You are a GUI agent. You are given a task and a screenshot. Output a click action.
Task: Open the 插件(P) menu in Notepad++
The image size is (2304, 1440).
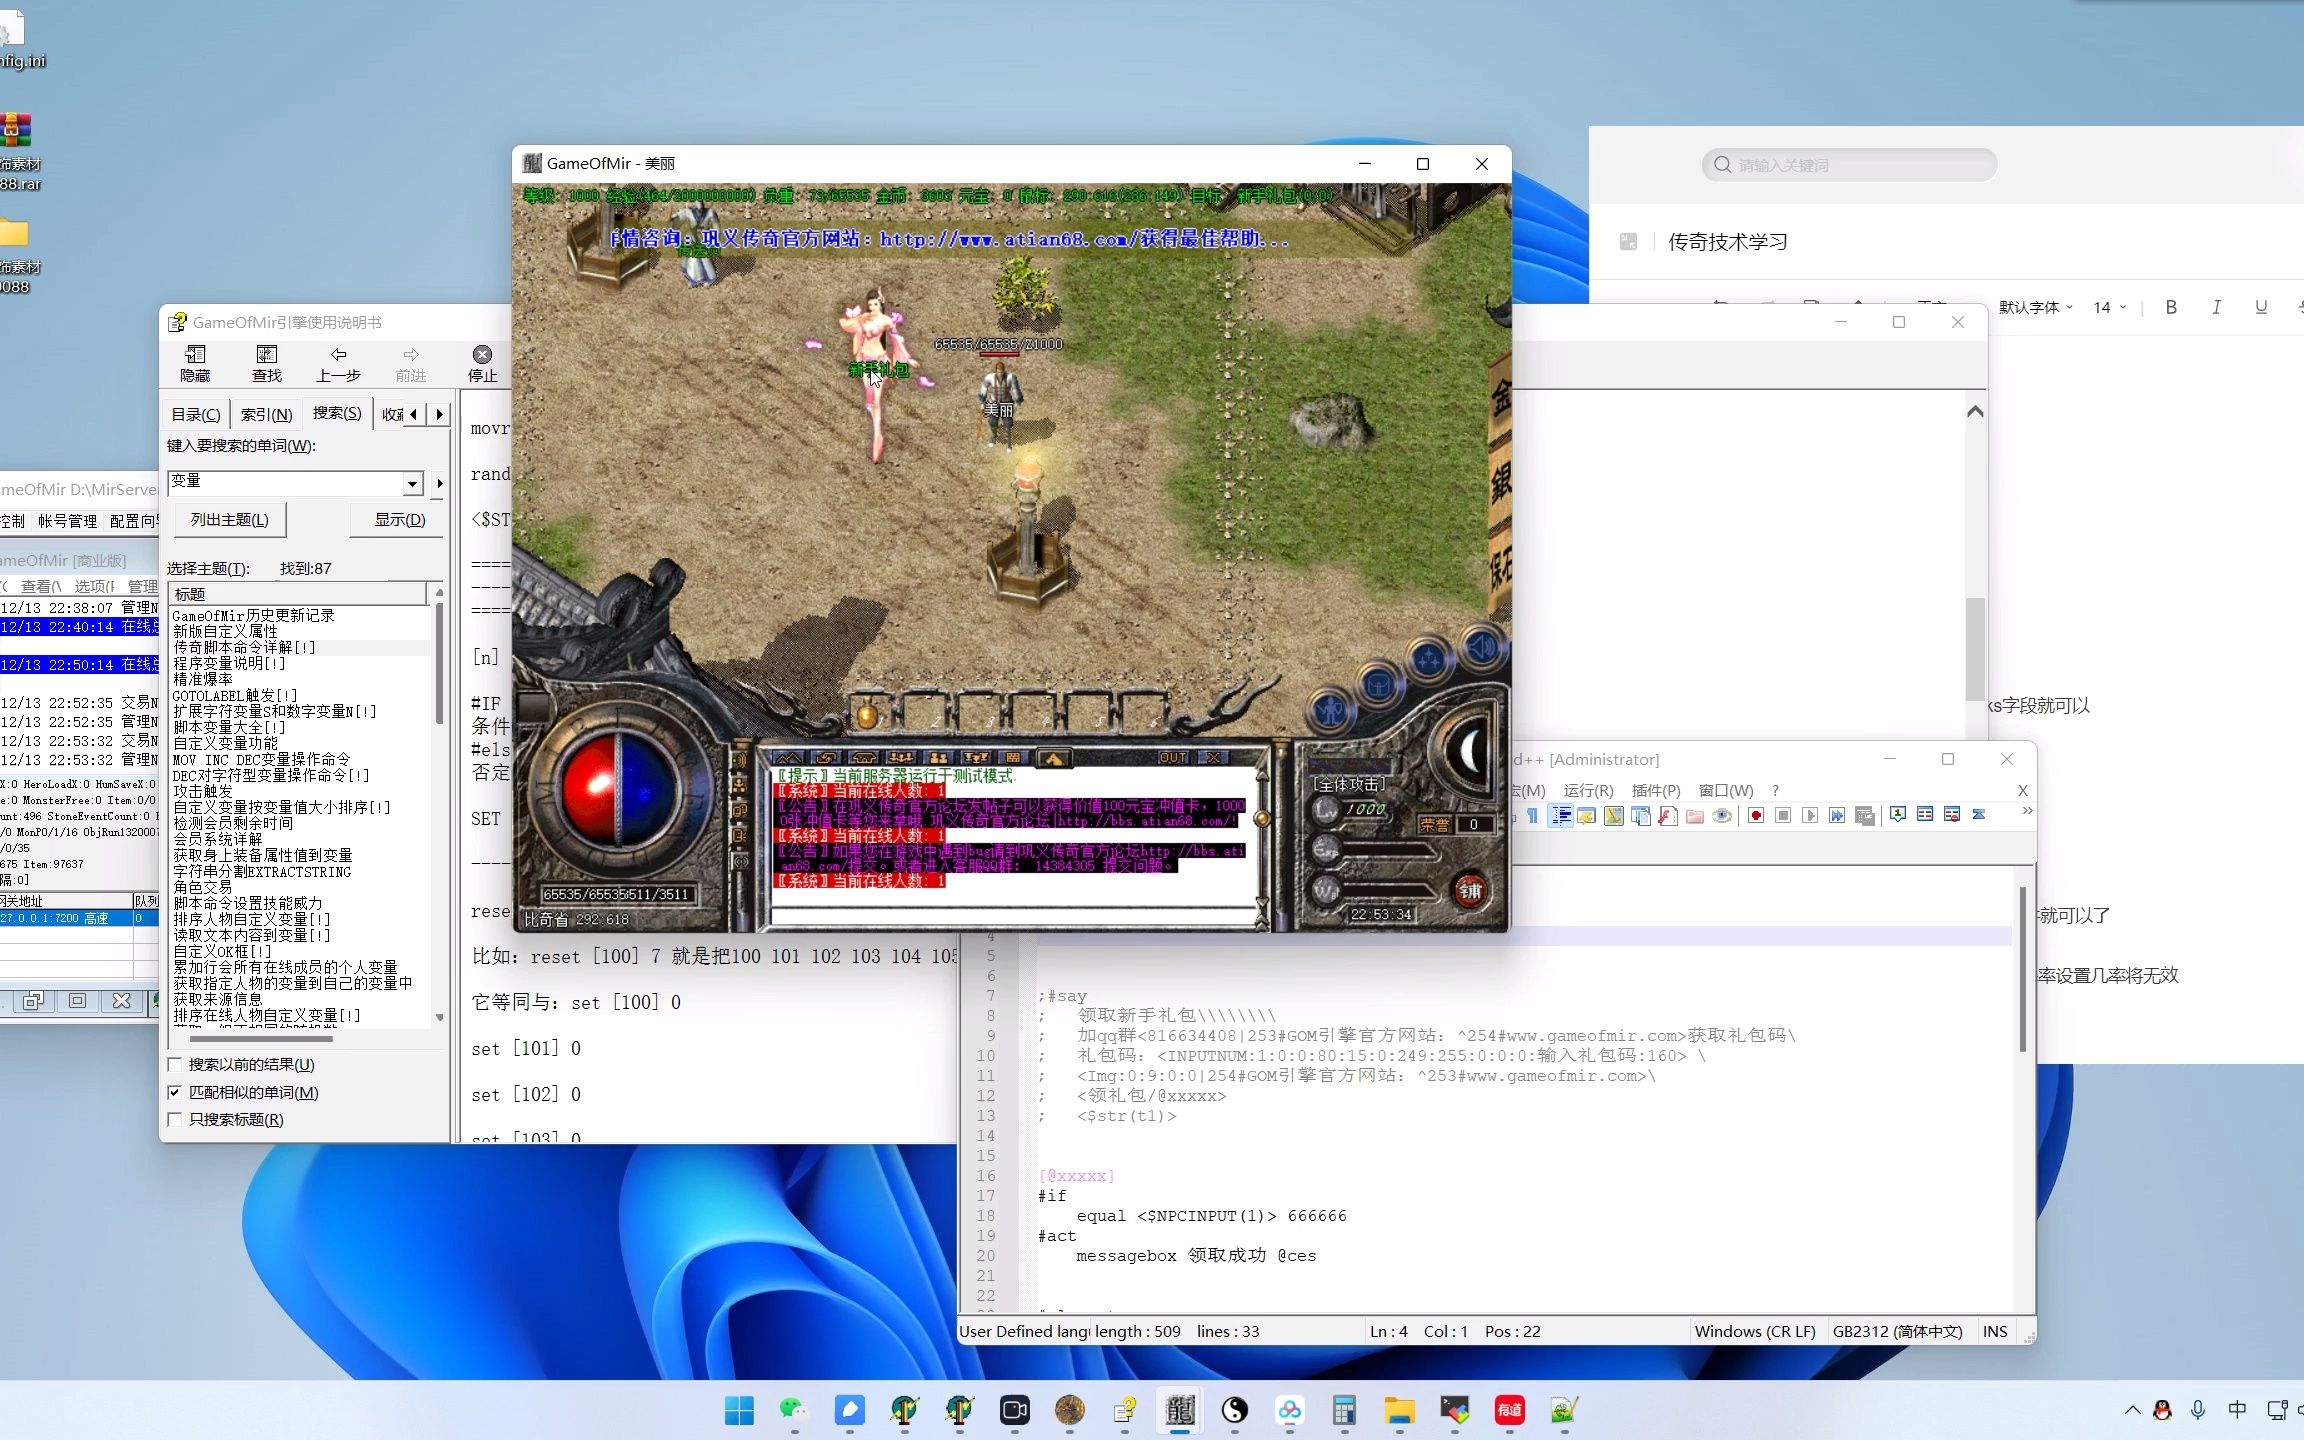[1655, 790]
